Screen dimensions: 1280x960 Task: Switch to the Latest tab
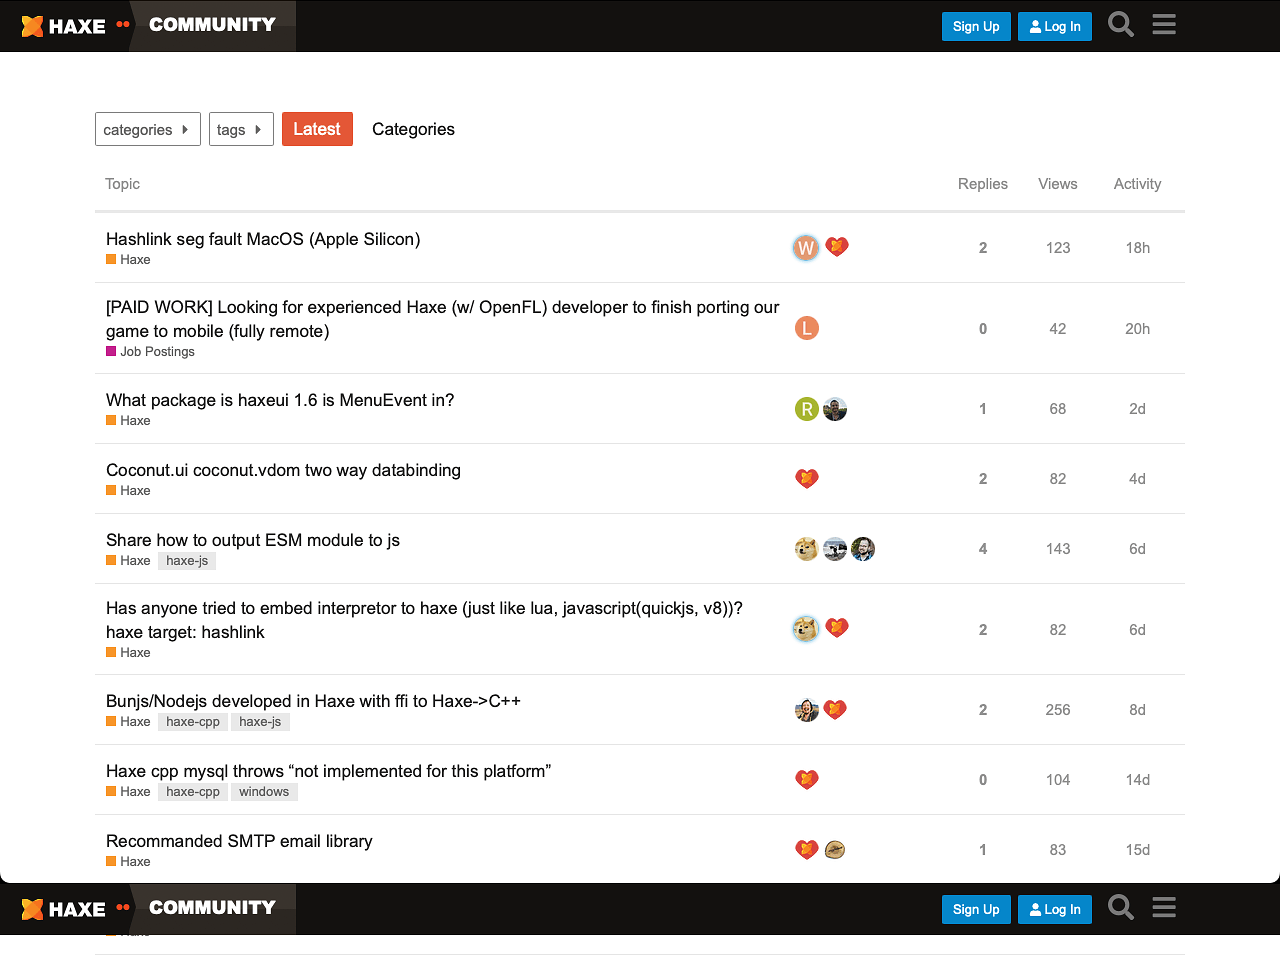(x=317, y=129)
